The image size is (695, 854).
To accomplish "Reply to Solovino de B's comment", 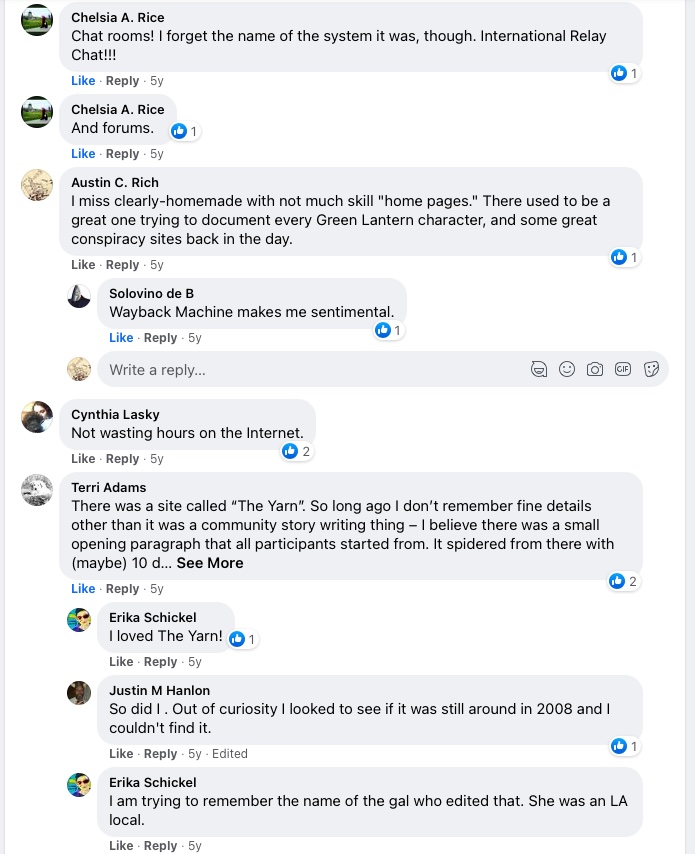I will pyautogui.click(x=160, y=338).
